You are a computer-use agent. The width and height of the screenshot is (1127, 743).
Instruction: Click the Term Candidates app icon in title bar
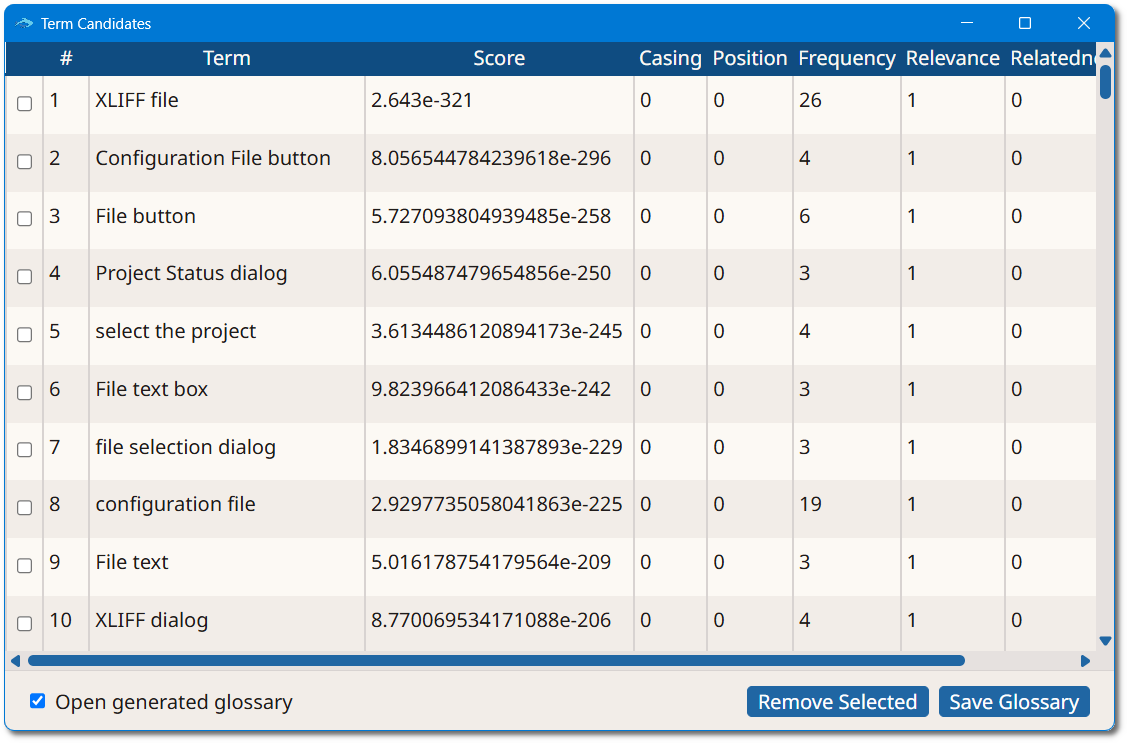pyautogui.click(x=24, y=24)
